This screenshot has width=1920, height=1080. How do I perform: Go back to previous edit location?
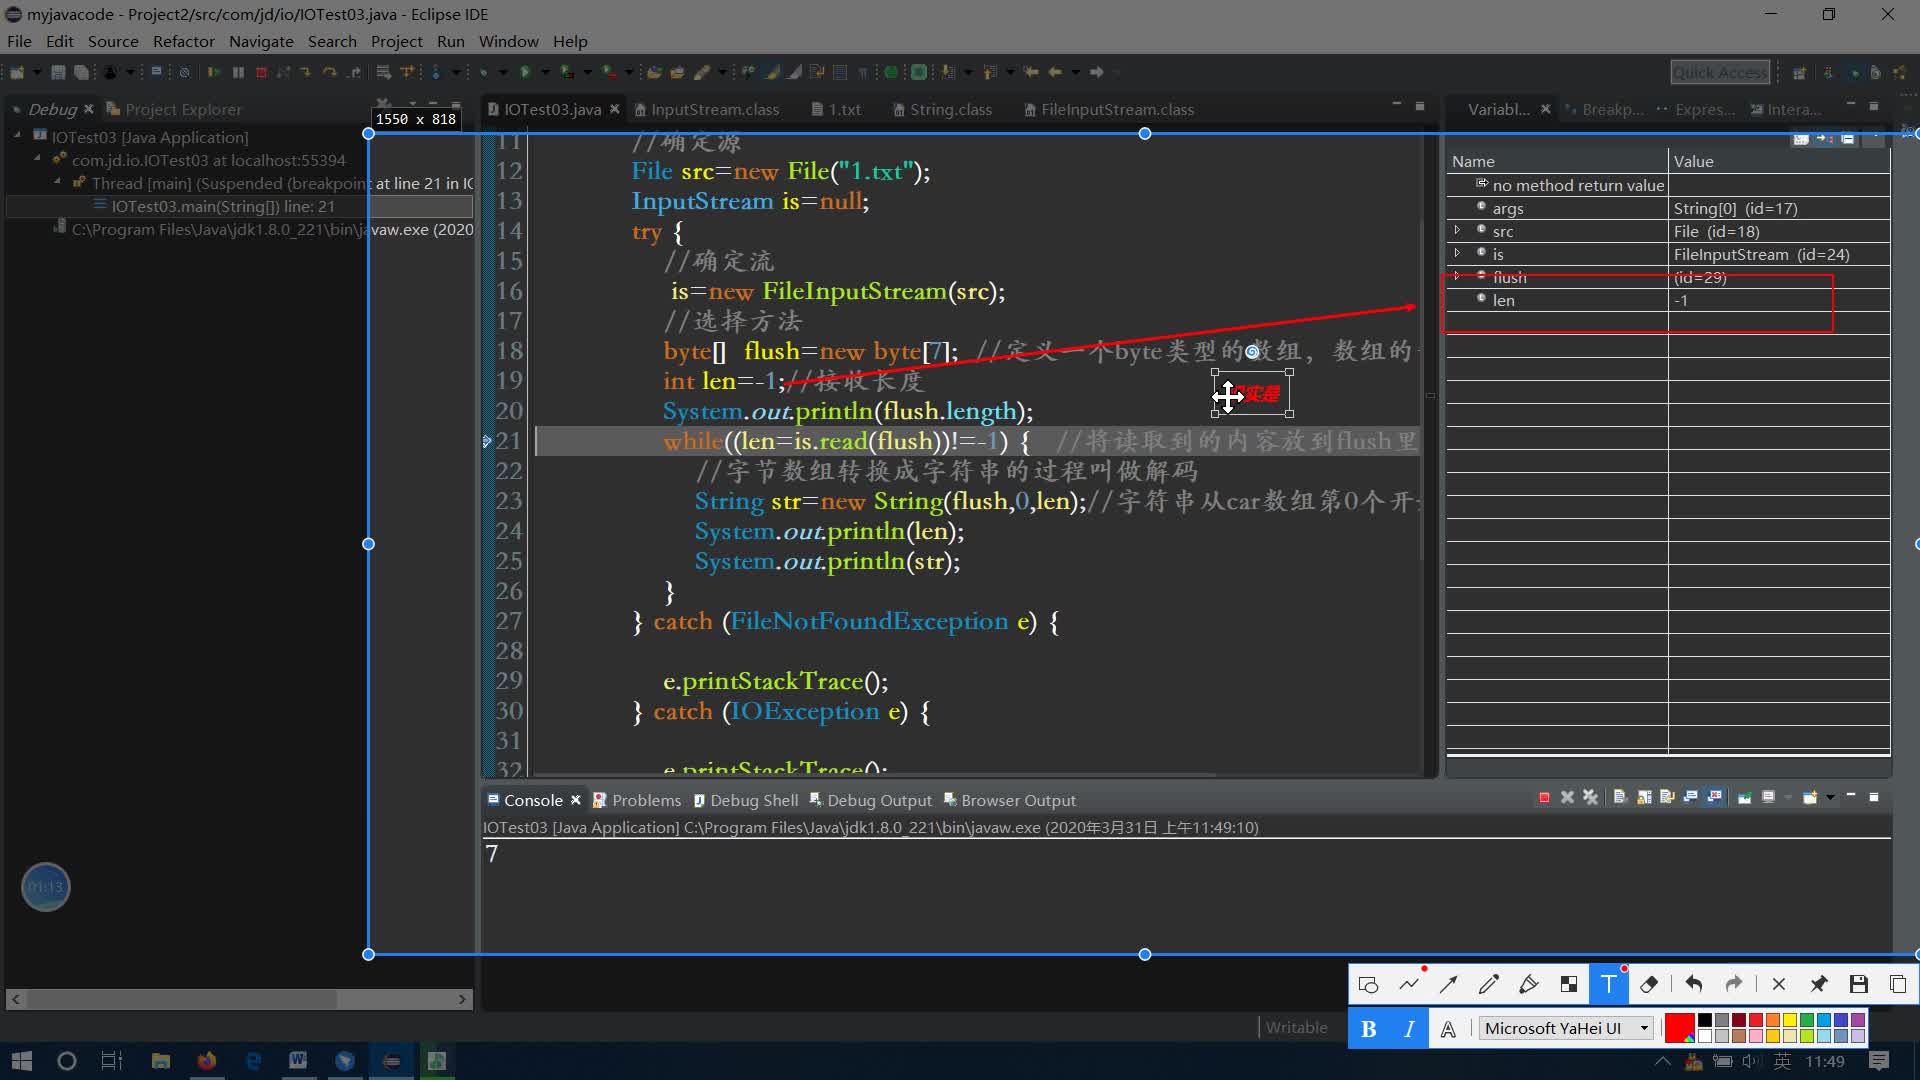coord(1031,72)
